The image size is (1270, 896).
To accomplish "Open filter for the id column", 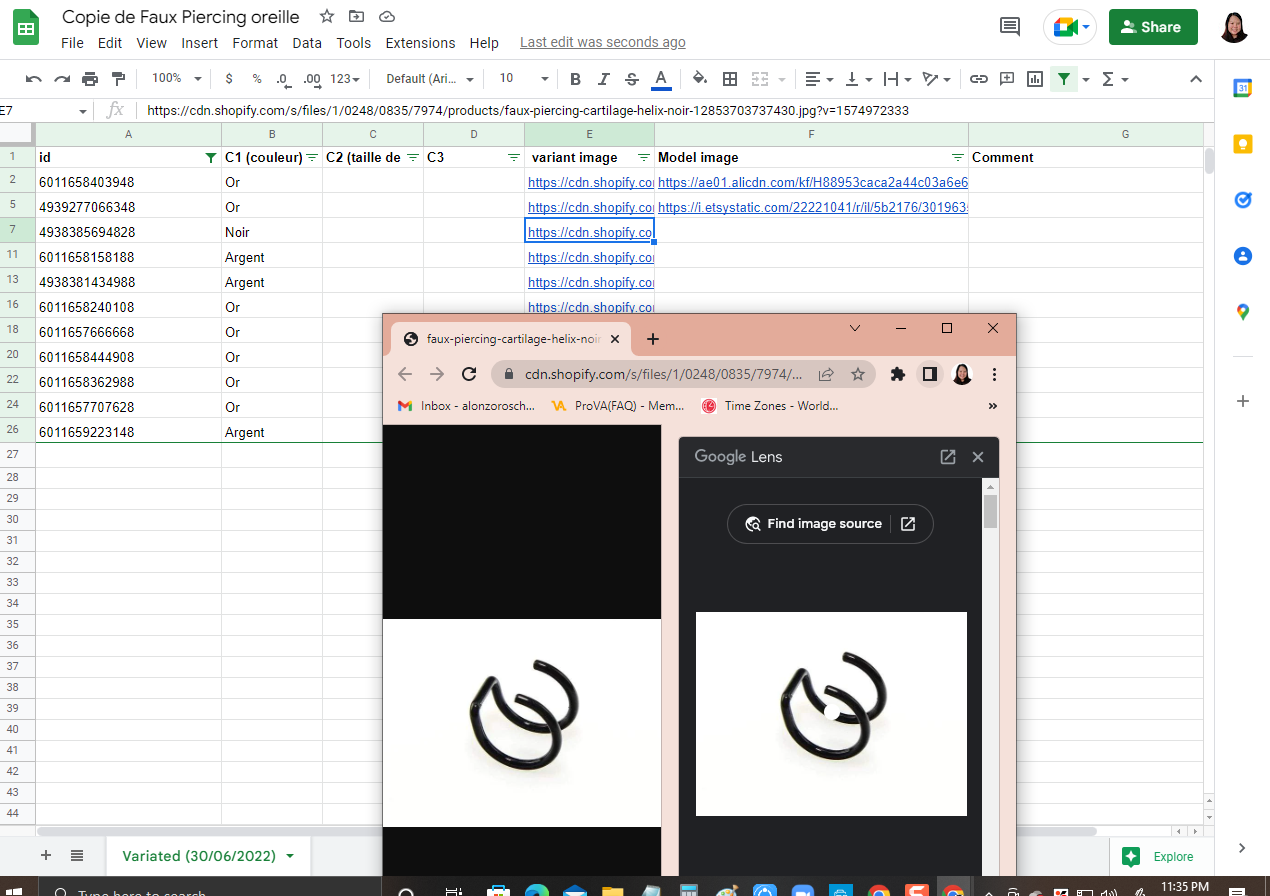I will (210, 158).
